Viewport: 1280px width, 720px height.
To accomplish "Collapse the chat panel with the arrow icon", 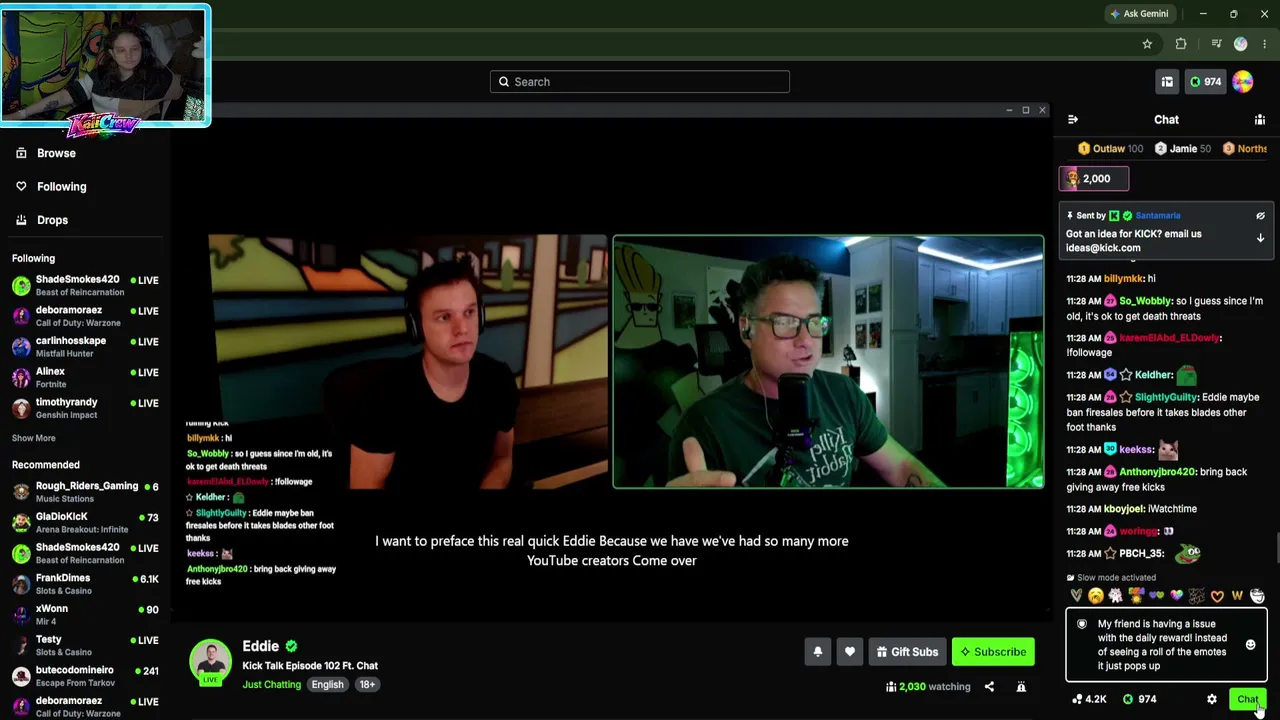I will (1073, 120).
